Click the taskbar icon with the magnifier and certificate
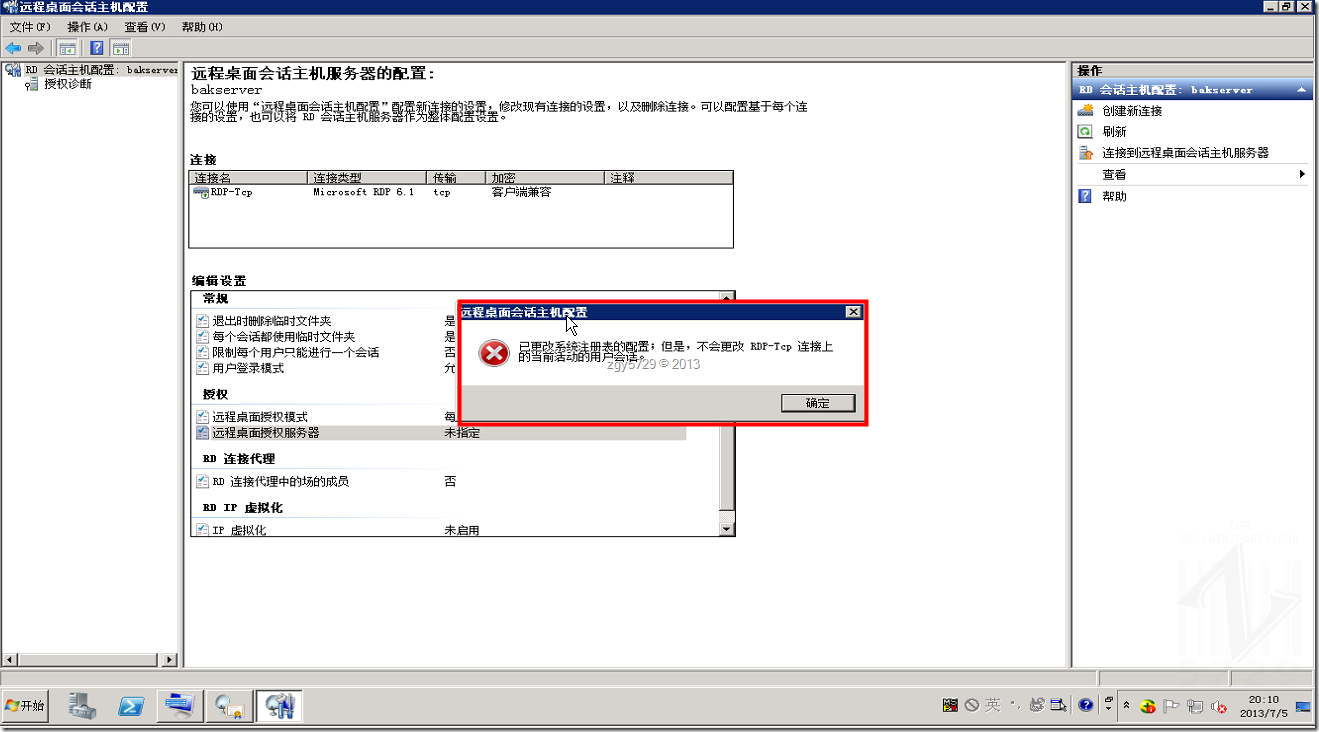 tap(229, 706)
